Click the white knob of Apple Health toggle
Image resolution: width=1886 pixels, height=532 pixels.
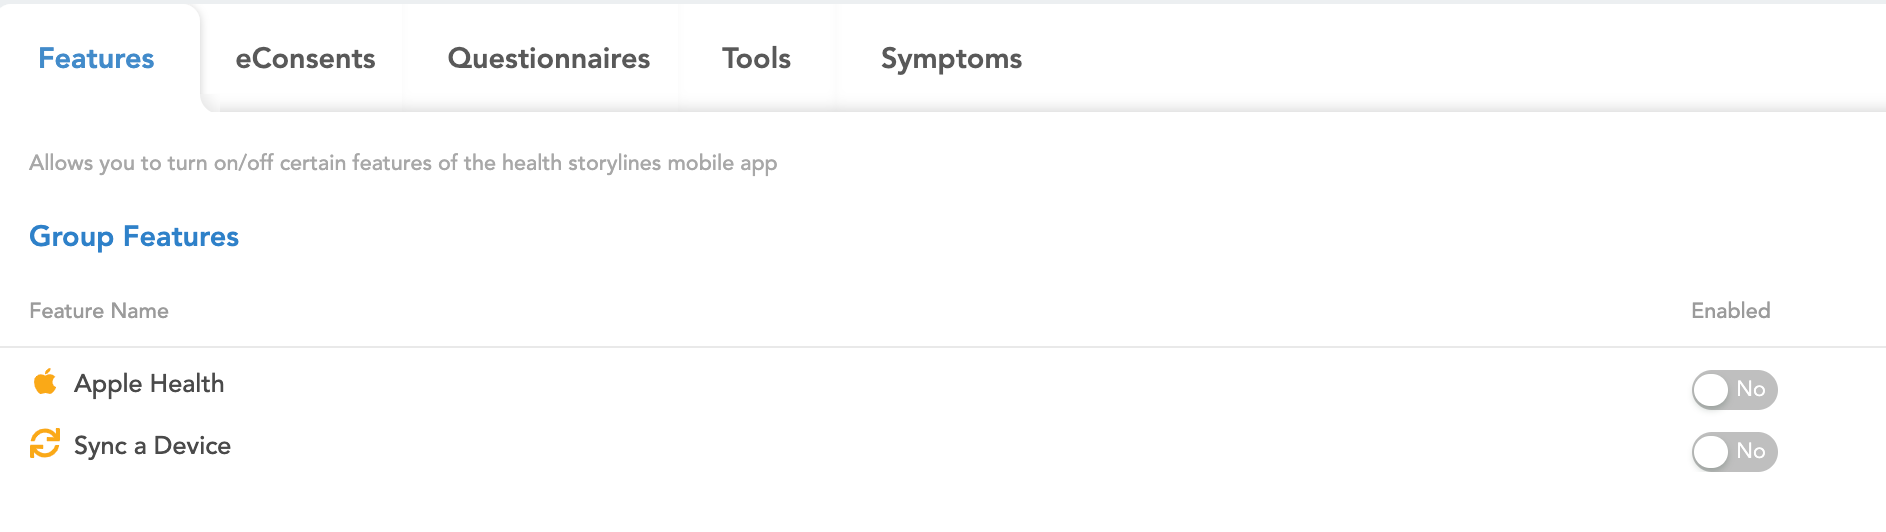[1711, 390]
